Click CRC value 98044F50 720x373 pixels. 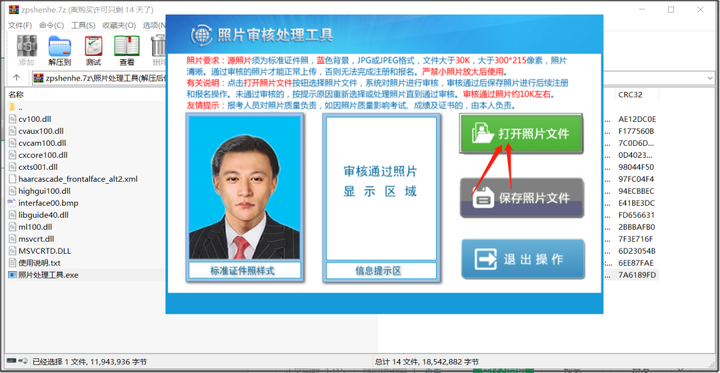636,167
